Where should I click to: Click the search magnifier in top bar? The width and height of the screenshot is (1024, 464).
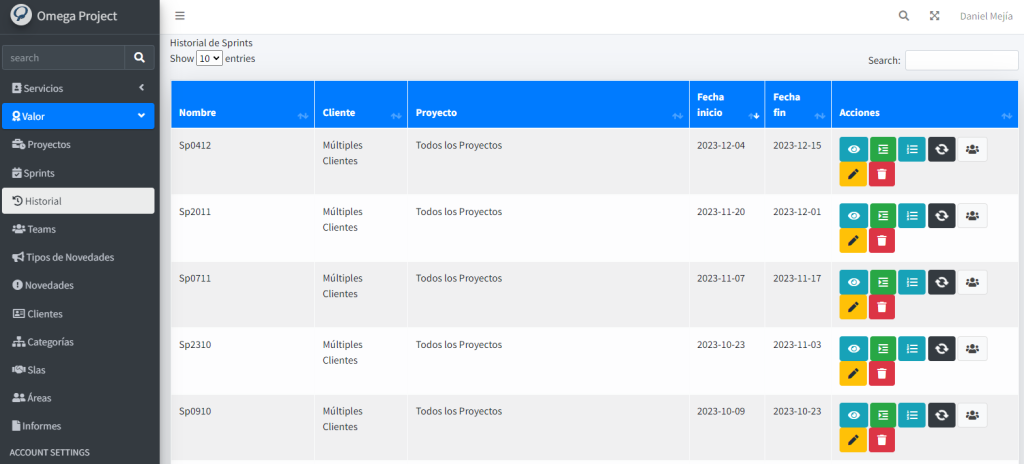coord(904,16)
